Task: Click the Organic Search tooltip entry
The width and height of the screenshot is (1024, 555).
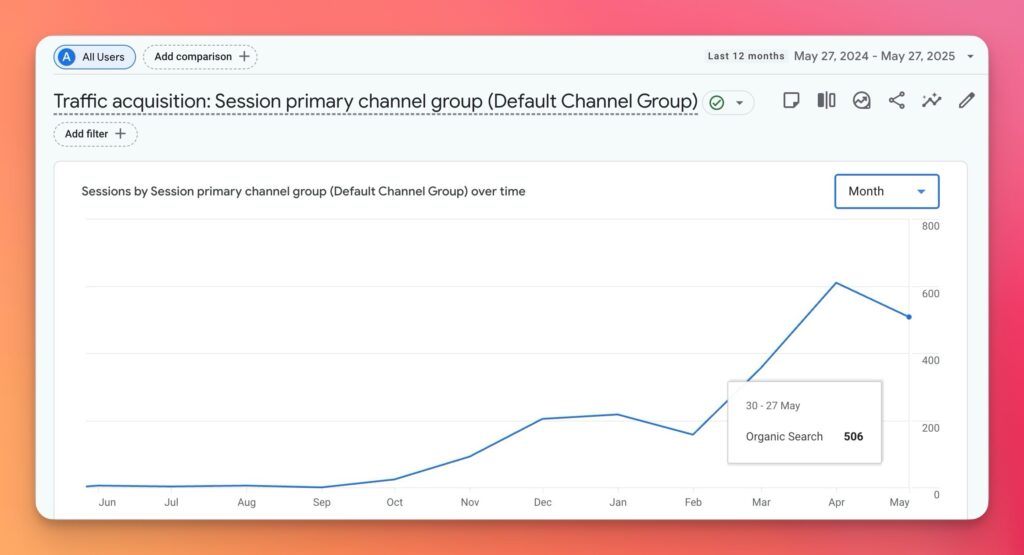Action: [785, 437]
